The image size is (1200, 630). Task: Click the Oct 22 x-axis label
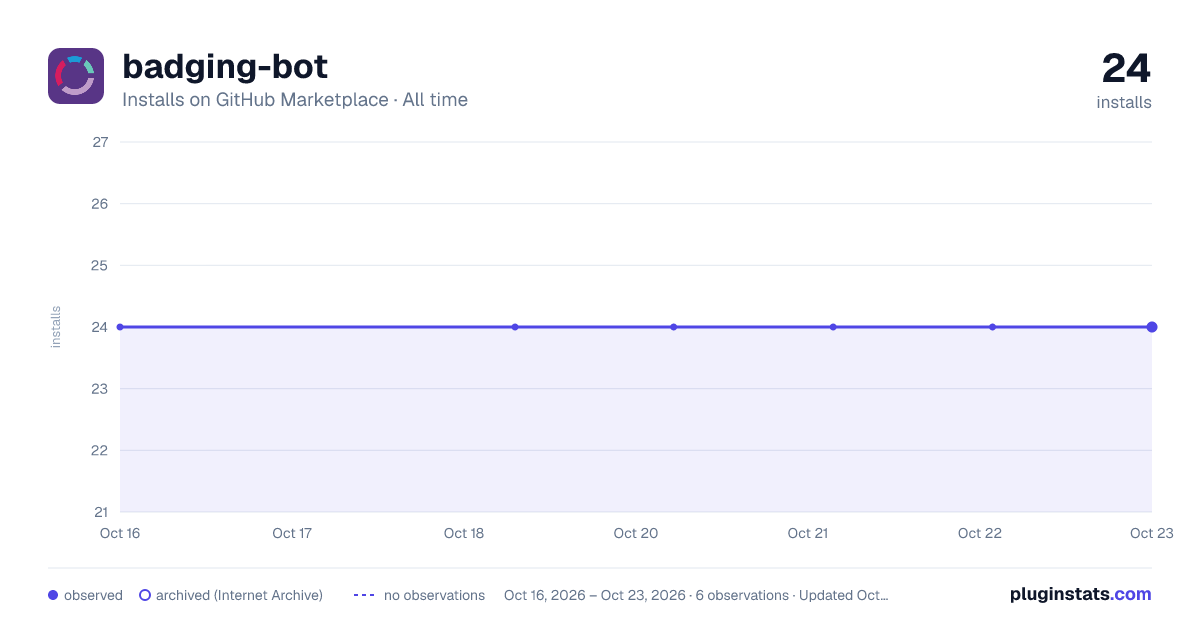[x=980, y=534]
